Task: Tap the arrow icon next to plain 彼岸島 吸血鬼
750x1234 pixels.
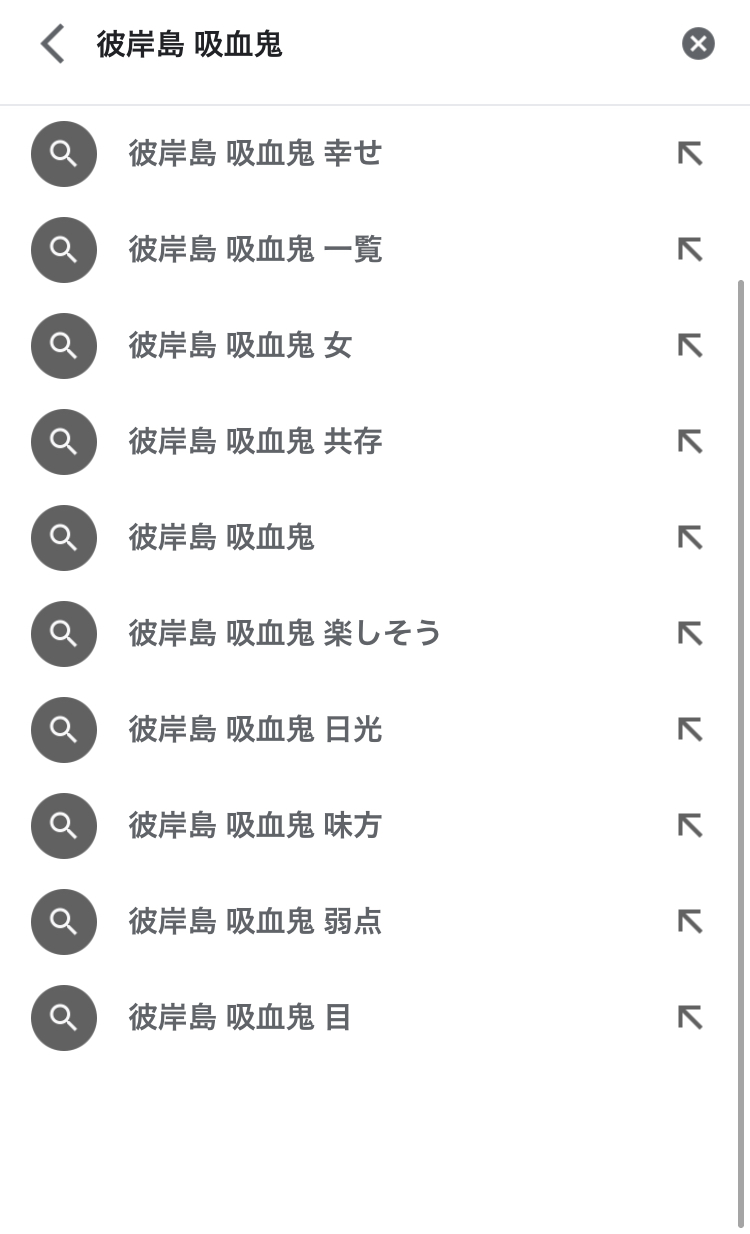Action: pyautogui.click(x=690, y=538)
